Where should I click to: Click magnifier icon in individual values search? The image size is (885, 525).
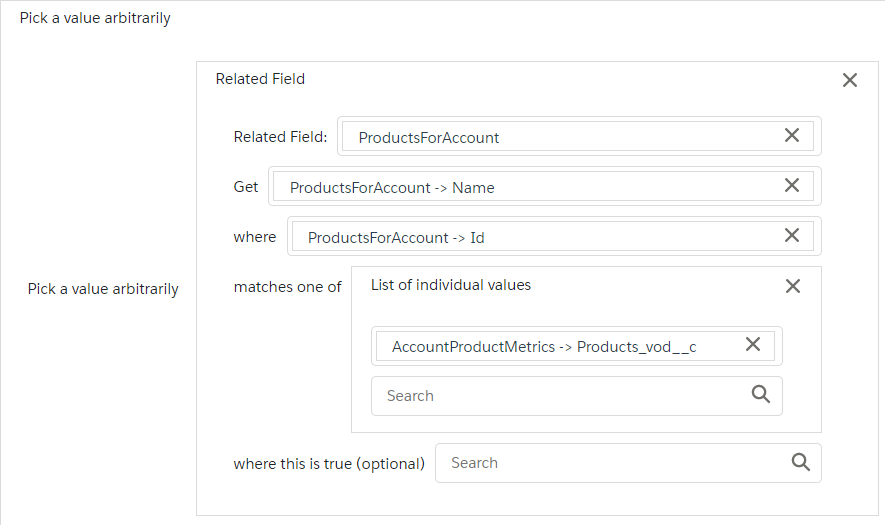761,395
